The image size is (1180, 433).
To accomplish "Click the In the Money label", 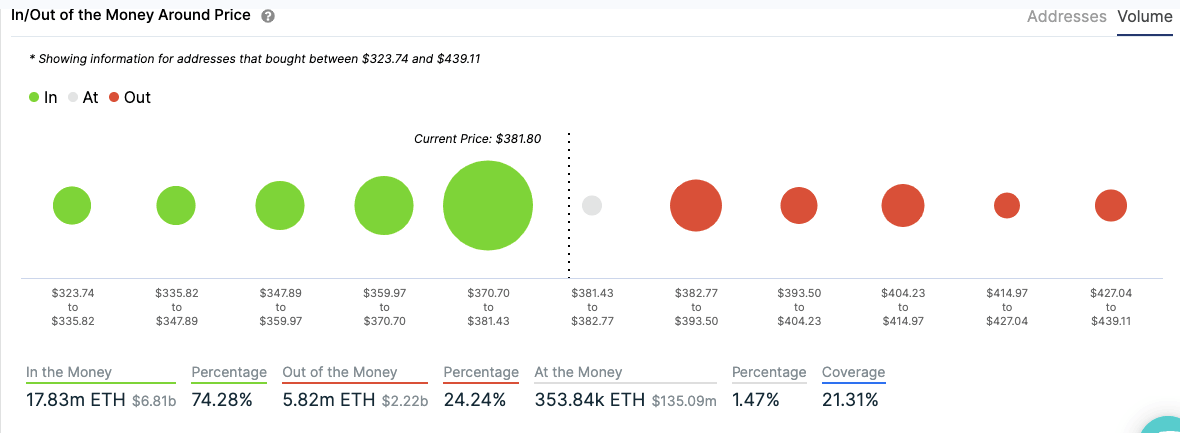I will click(69, 372).
